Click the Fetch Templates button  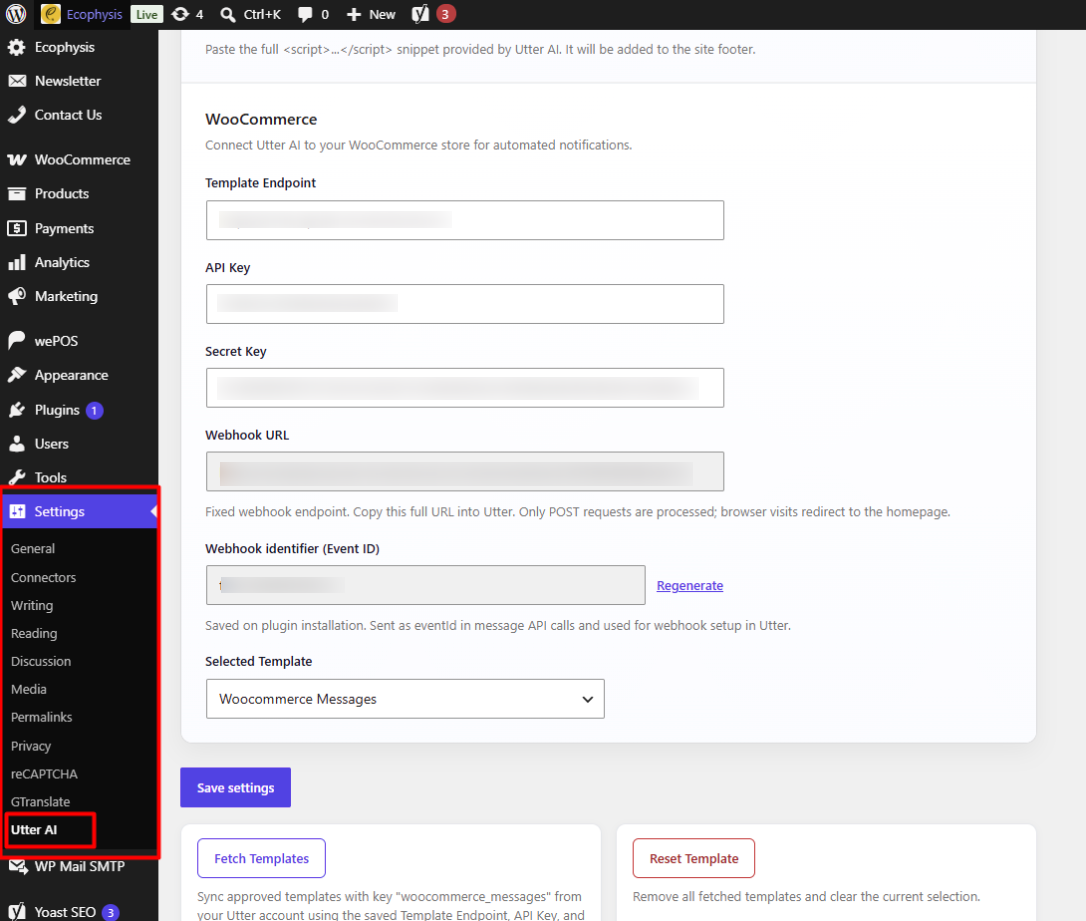point(261,859)
